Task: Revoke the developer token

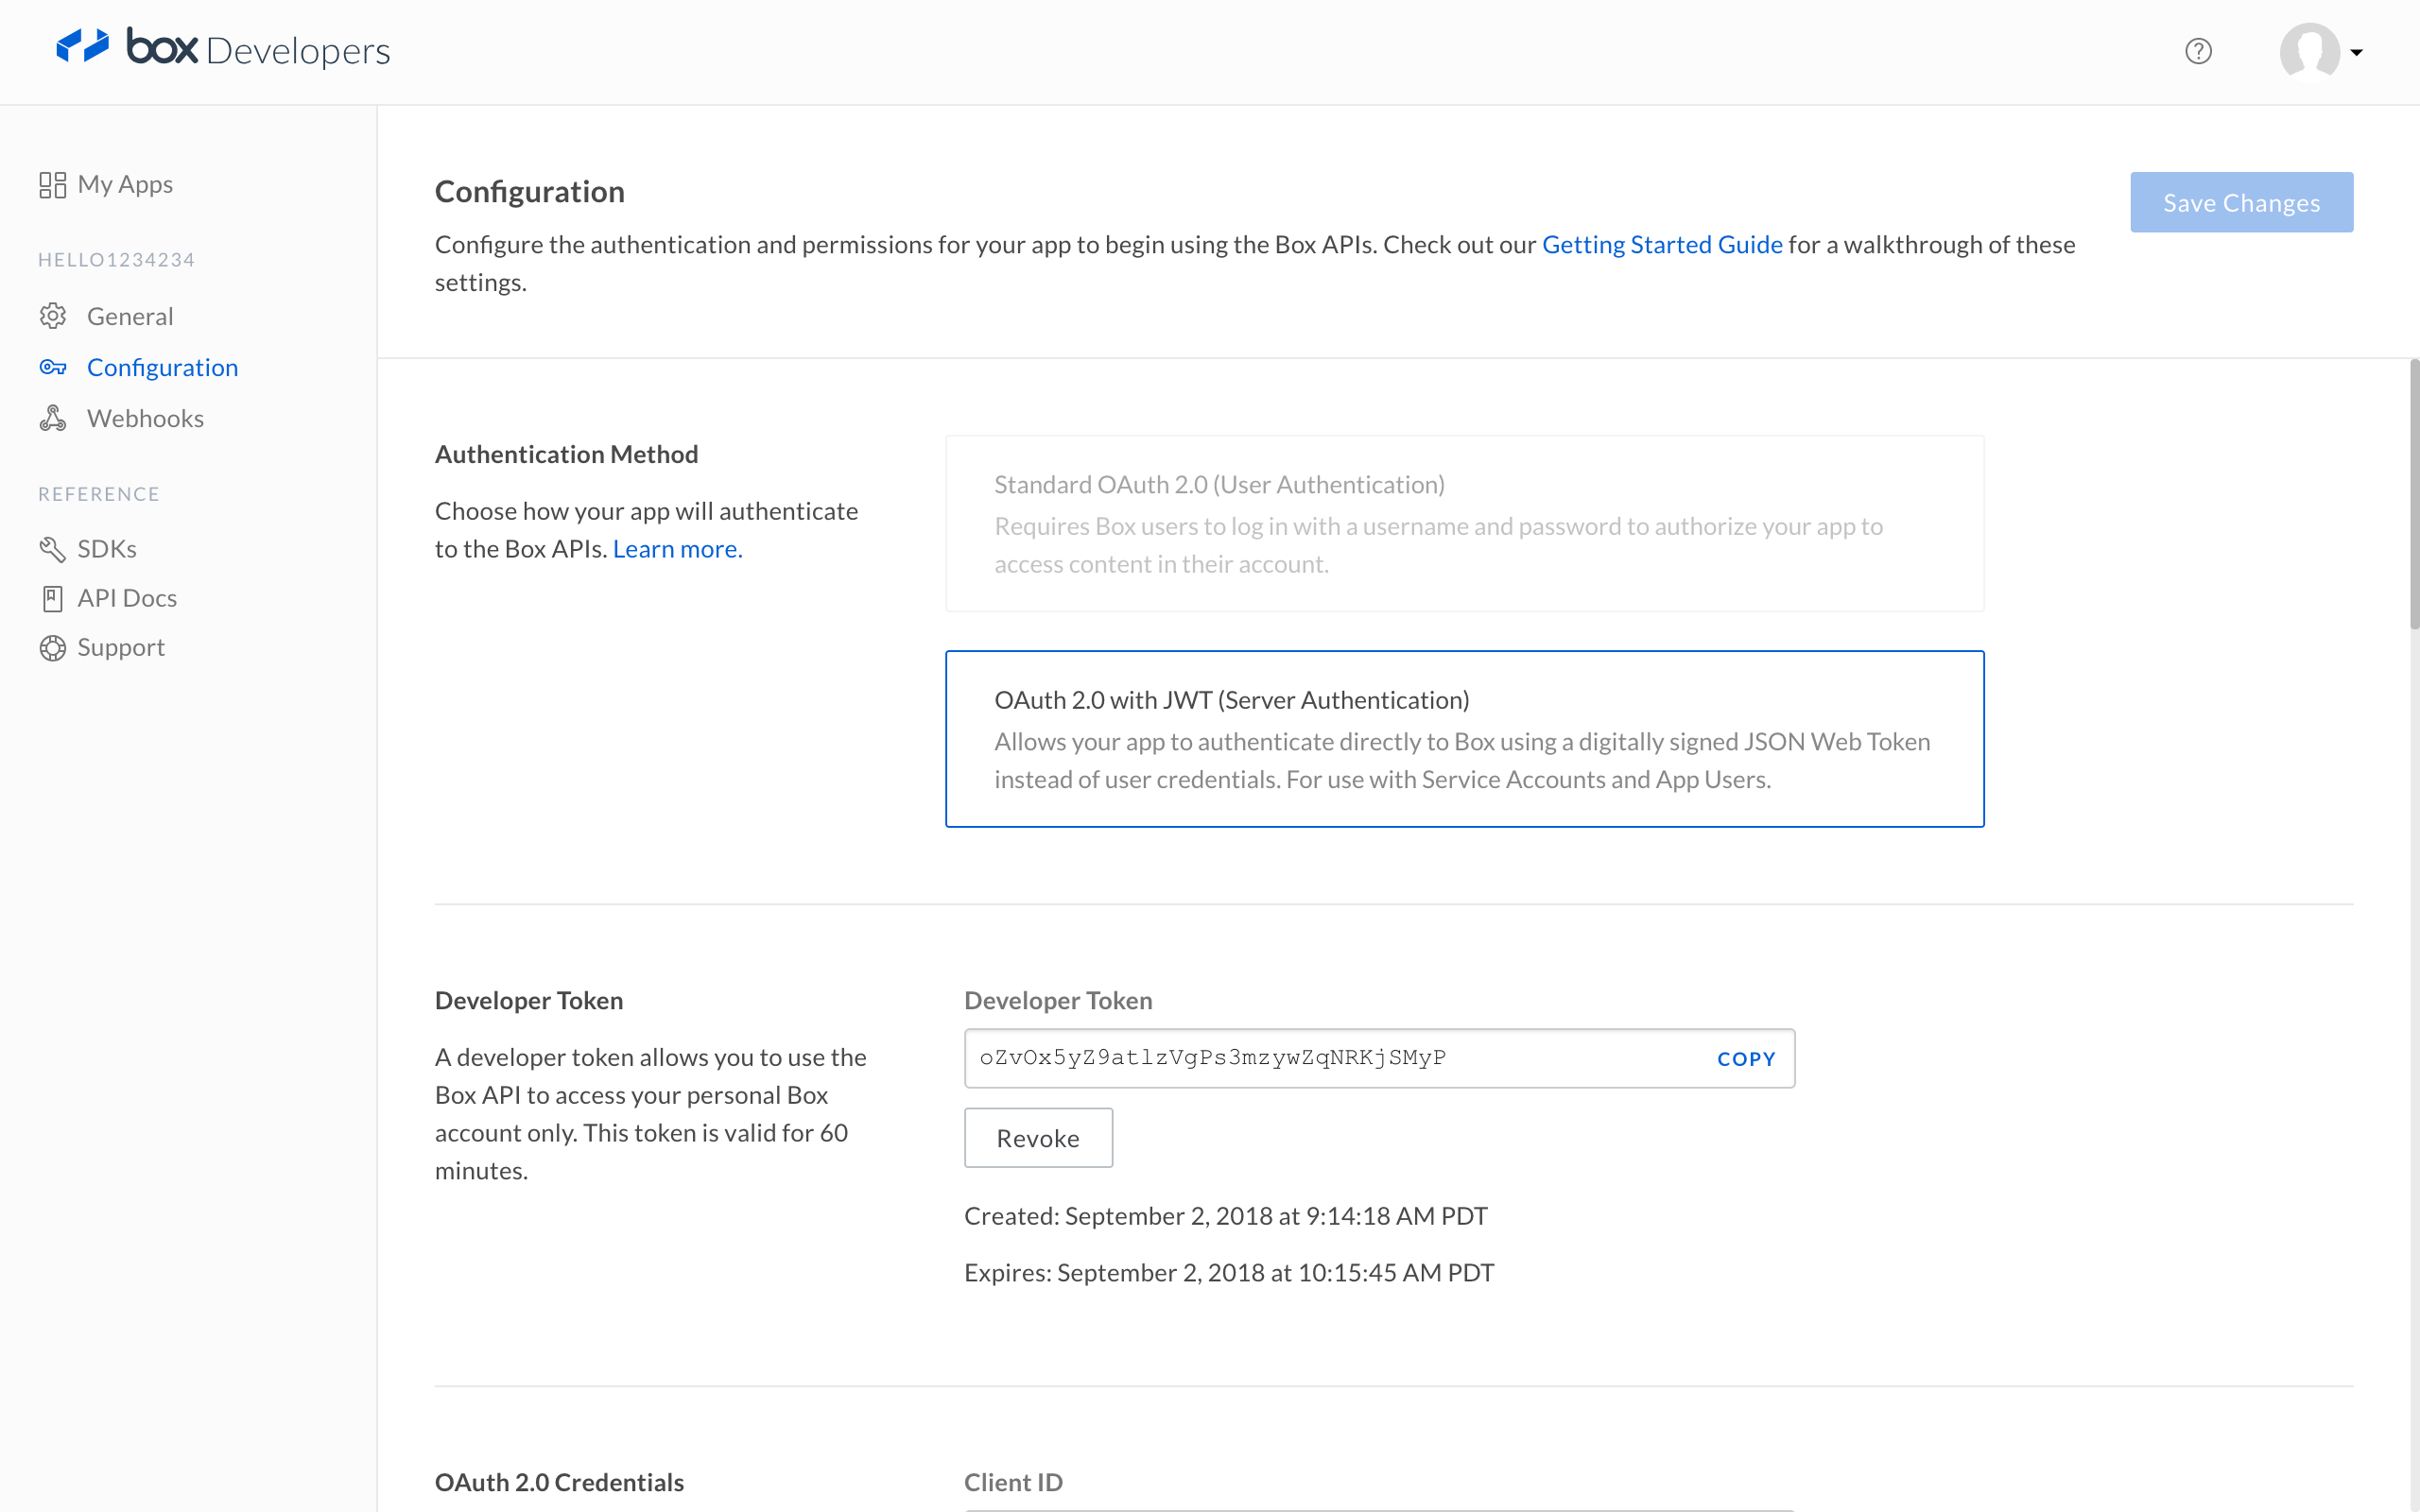Action: [x=1038, y=1138]
